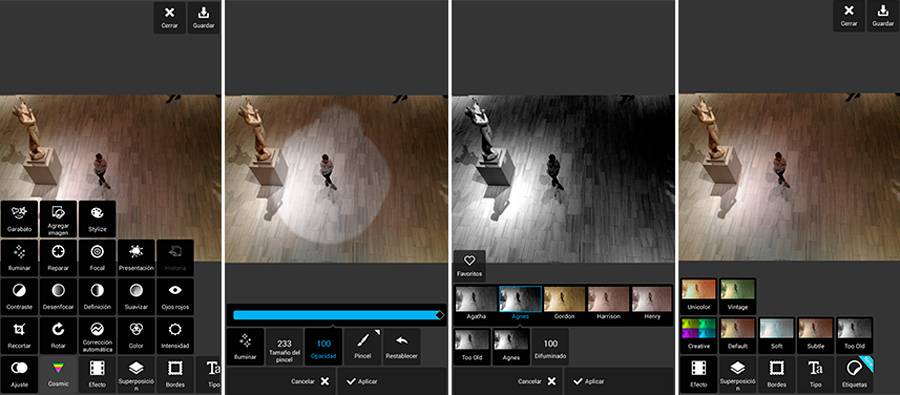The height and width of the screenshot is (395, 900).
Task: Open the Color adjustment tool
Action: pos(137,336)
